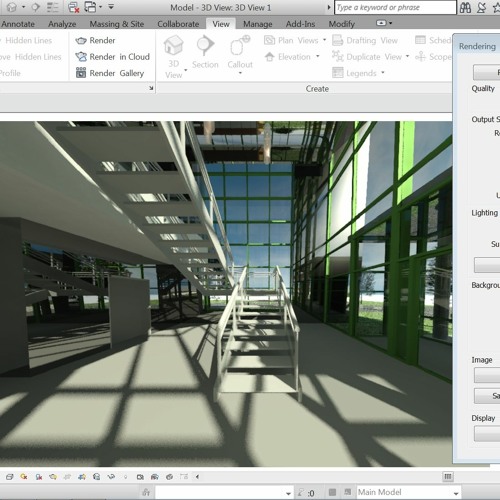This screenshot has width=500, height=500.
Task: Click the Section icon in the quick access toolbar
Action: (x=36, y=7)
